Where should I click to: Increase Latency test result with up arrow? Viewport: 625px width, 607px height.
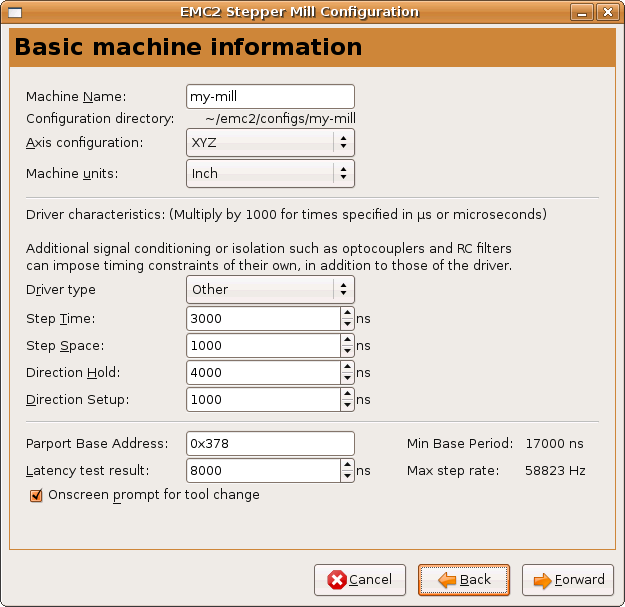click(x=348, y=465)
